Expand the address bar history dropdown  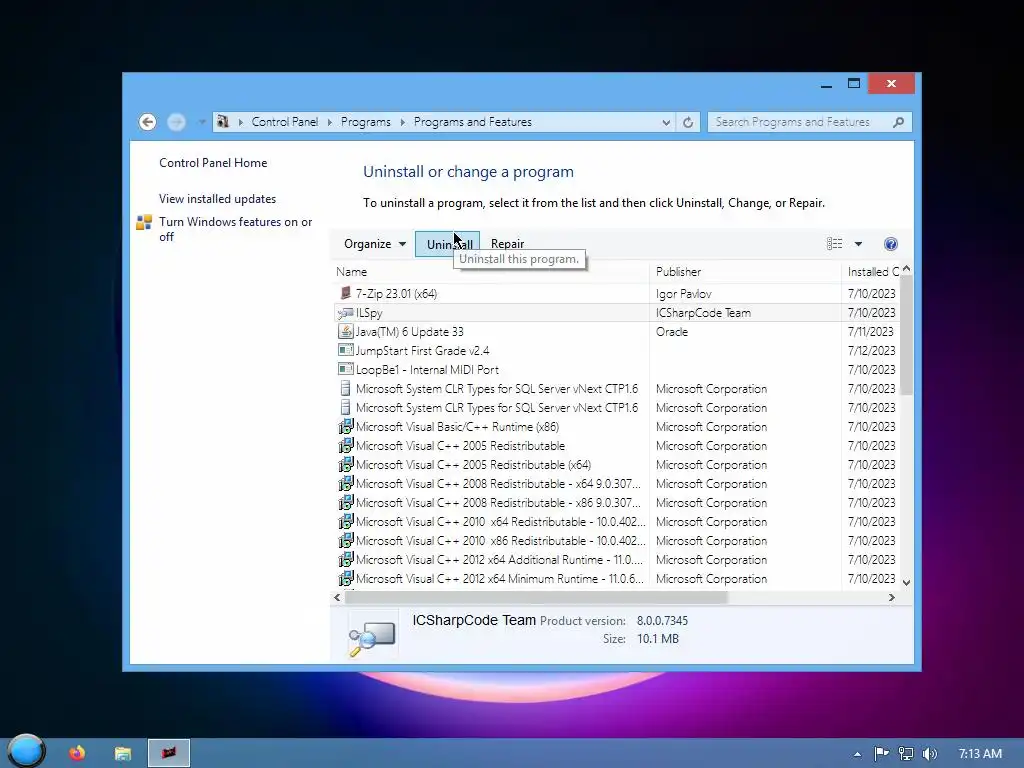666,122
